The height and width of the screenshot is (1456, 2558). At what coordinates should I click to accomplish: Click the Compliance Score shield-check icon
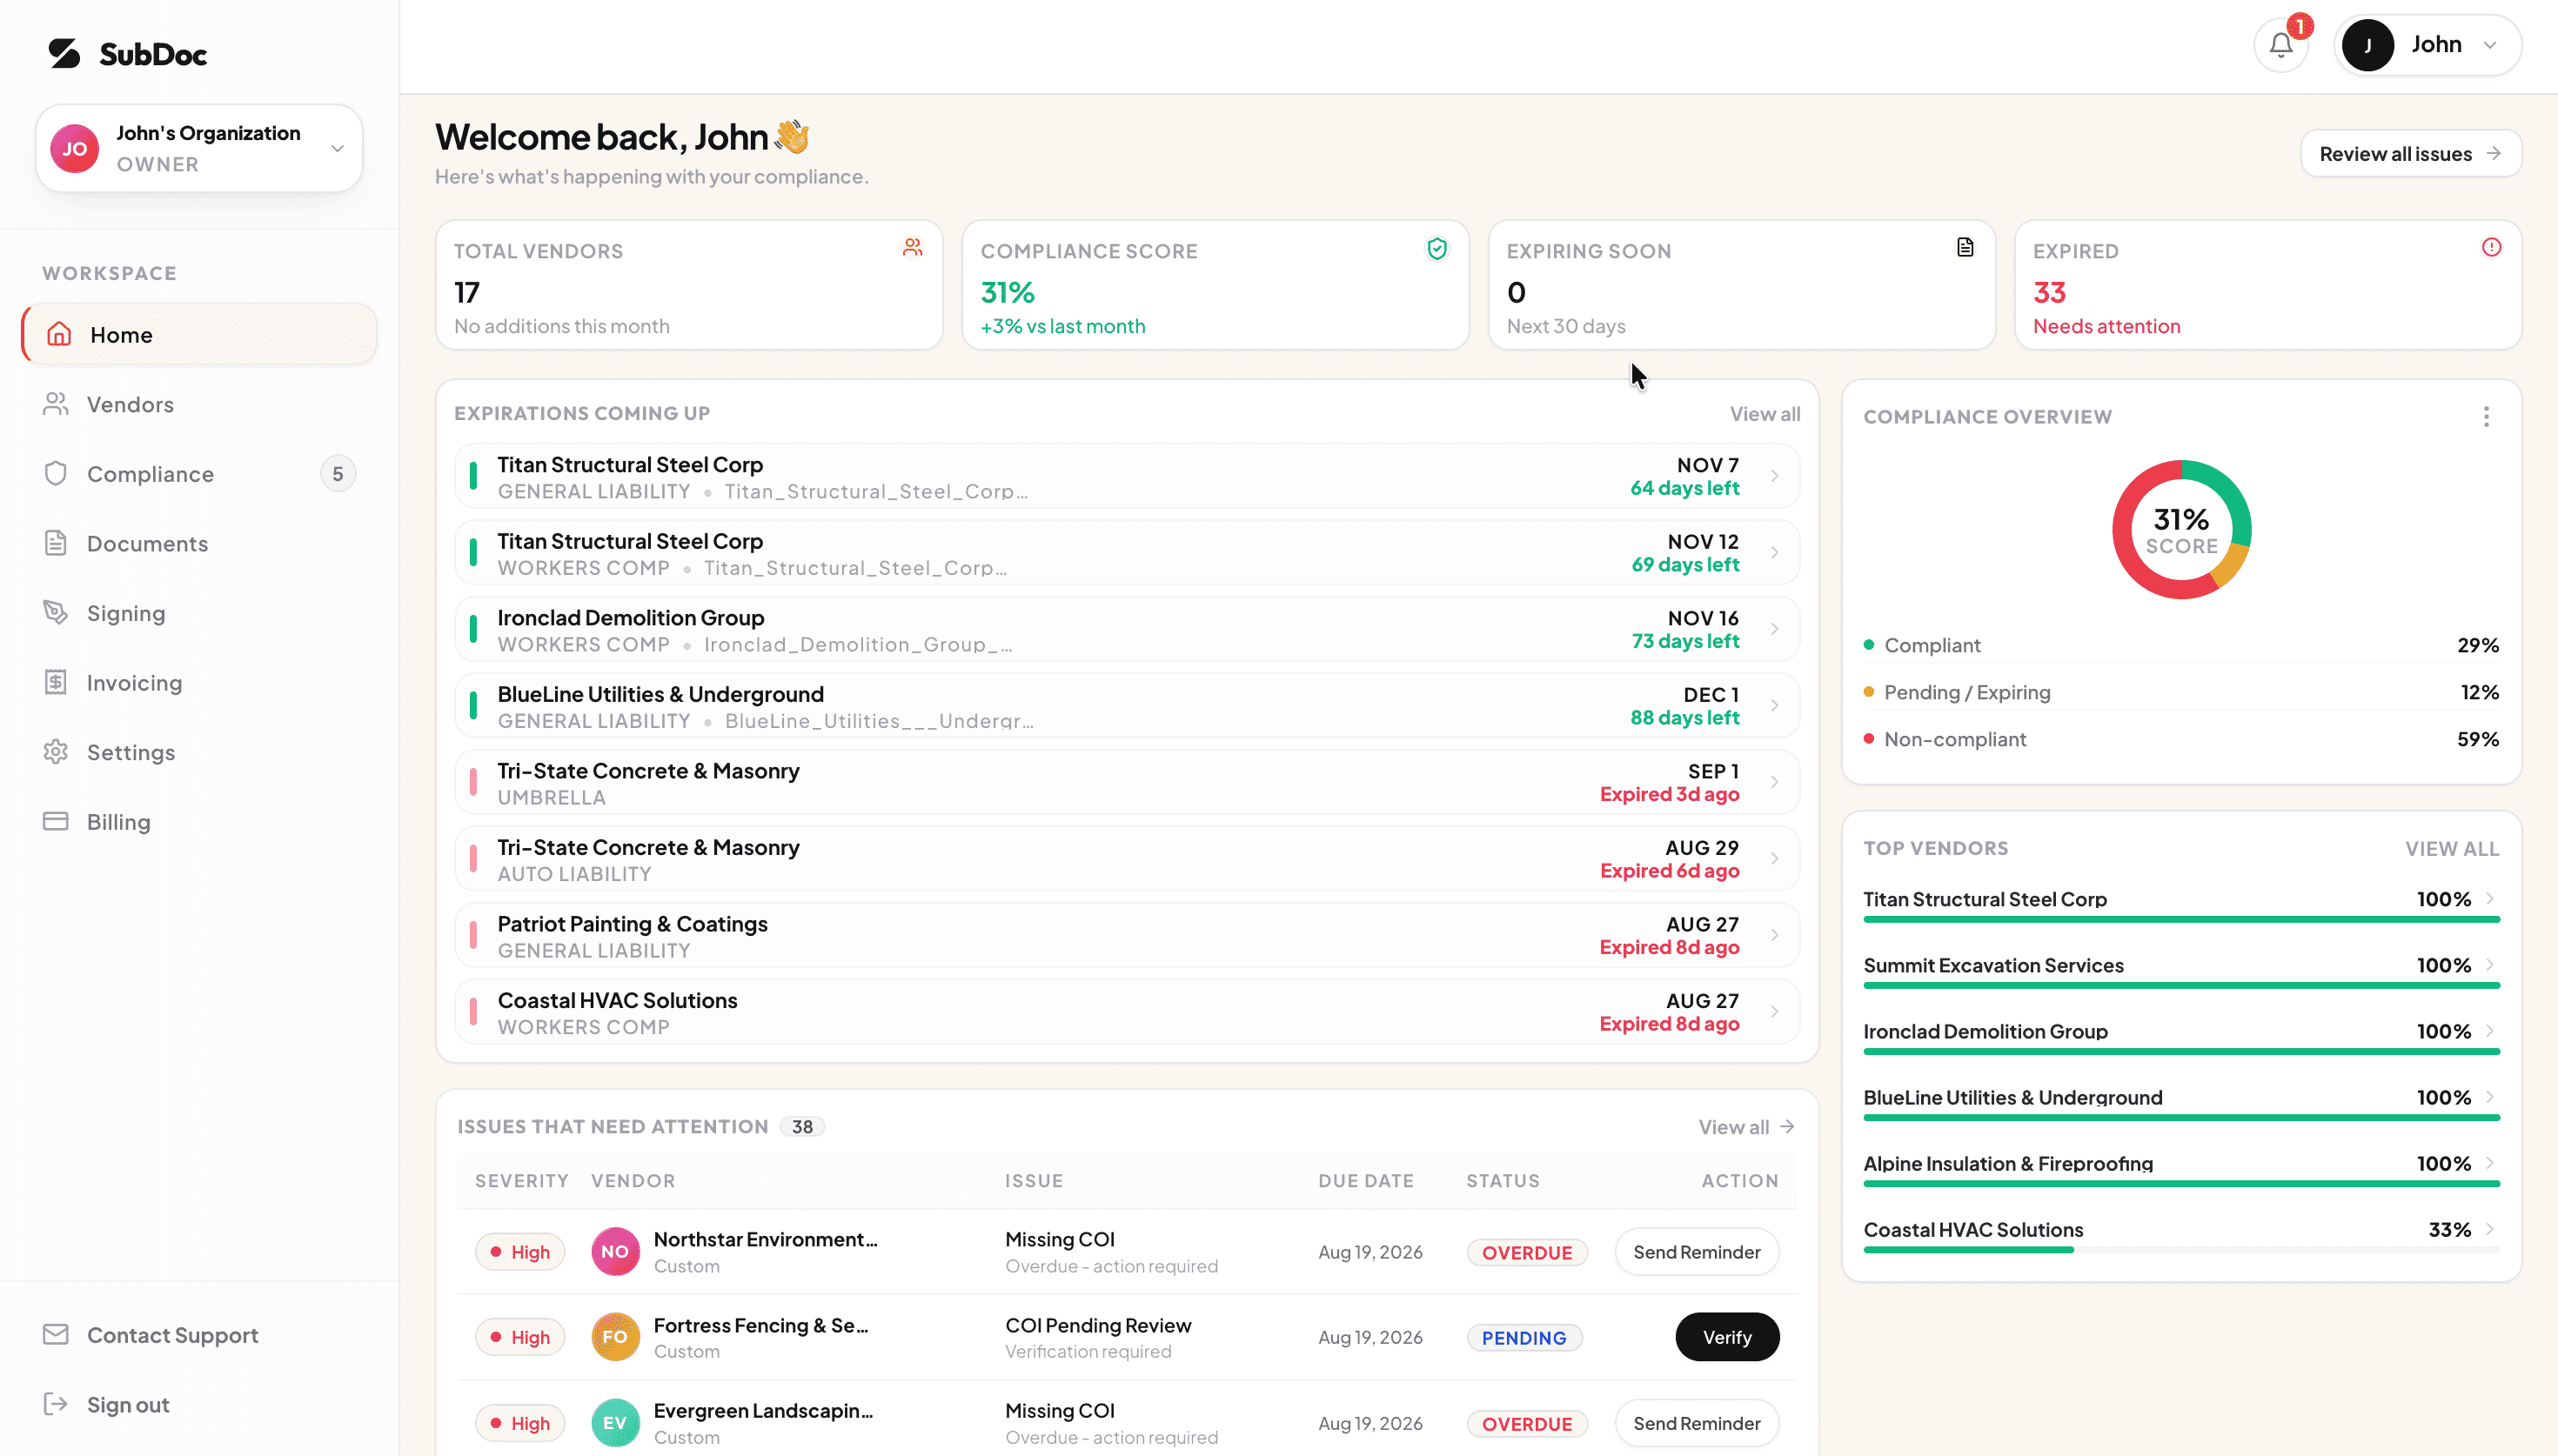point(1437,248)
